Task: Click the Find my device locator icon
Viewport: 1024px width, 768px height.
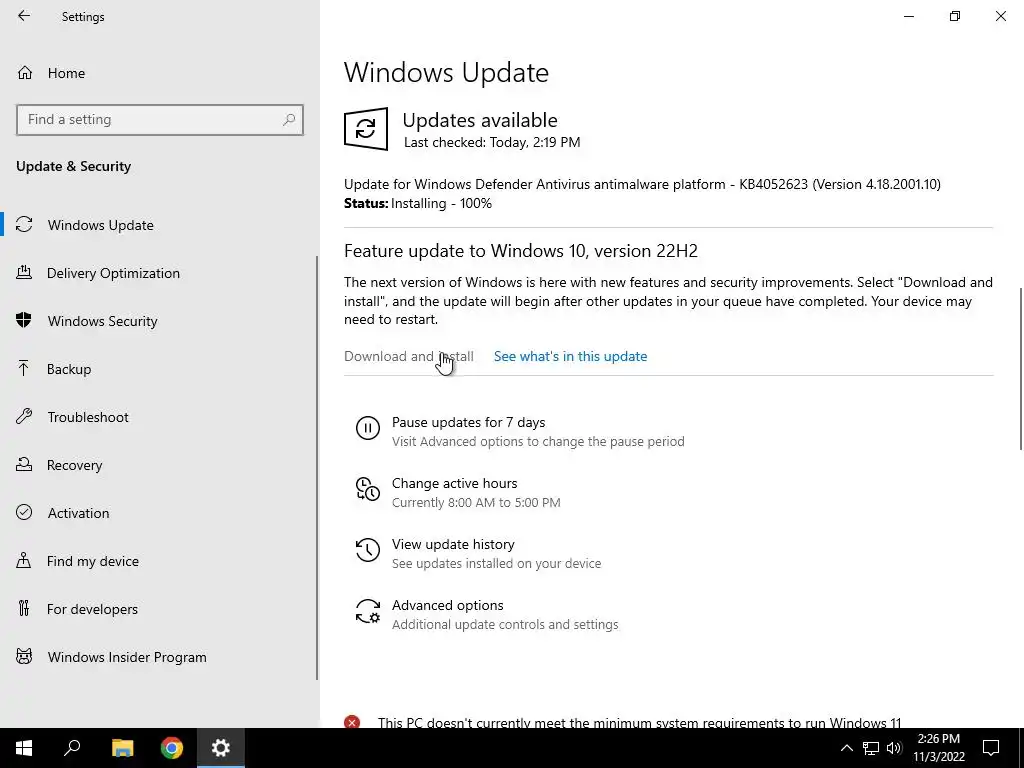Action: pos(24,560)
